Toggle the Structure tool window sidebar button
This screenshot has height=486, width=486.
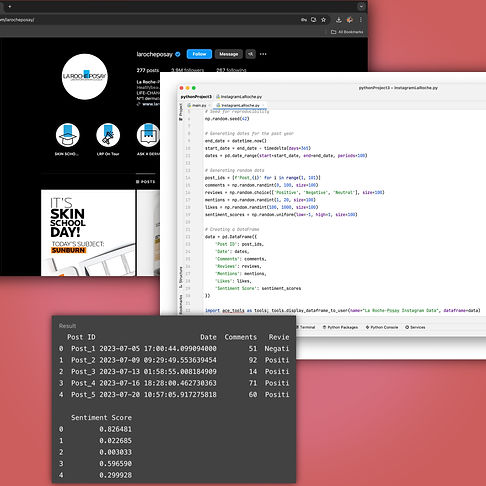[181, 276]
